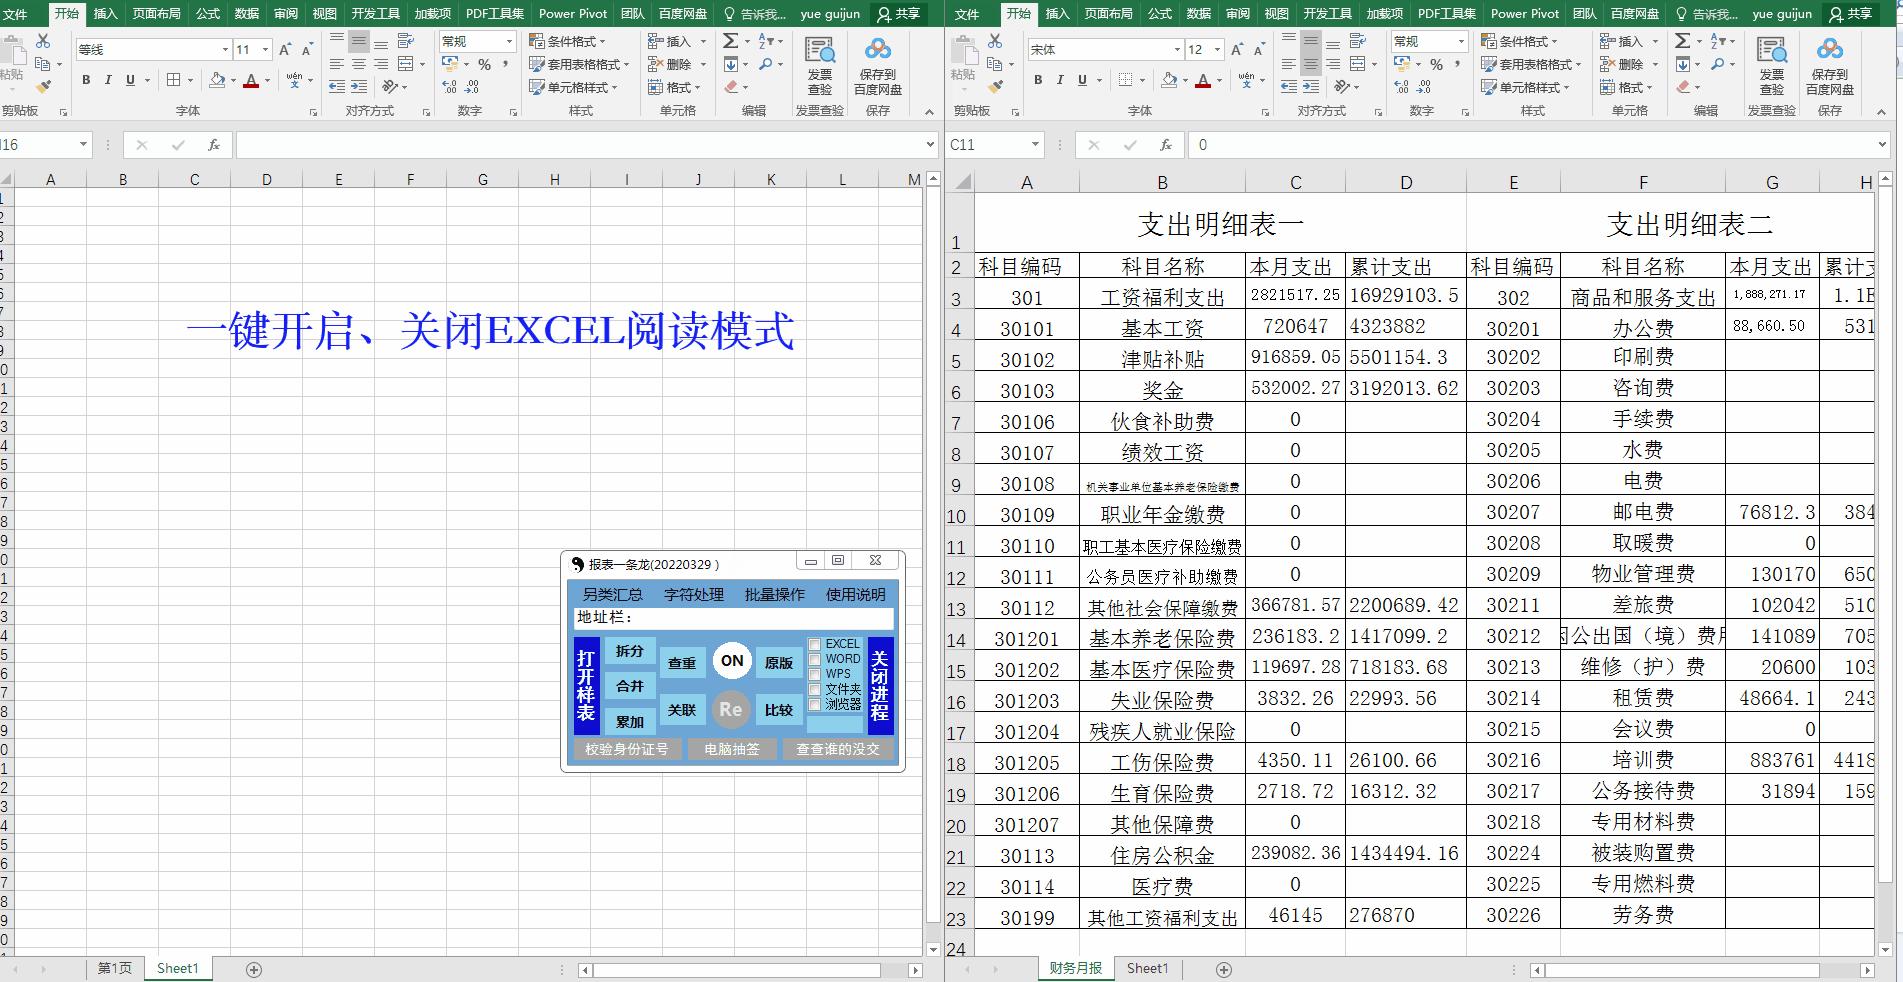Click the AutoSum Σ icon
Image resolution: width=1903 pixels, height=982 pixels.
click(729, 41)
